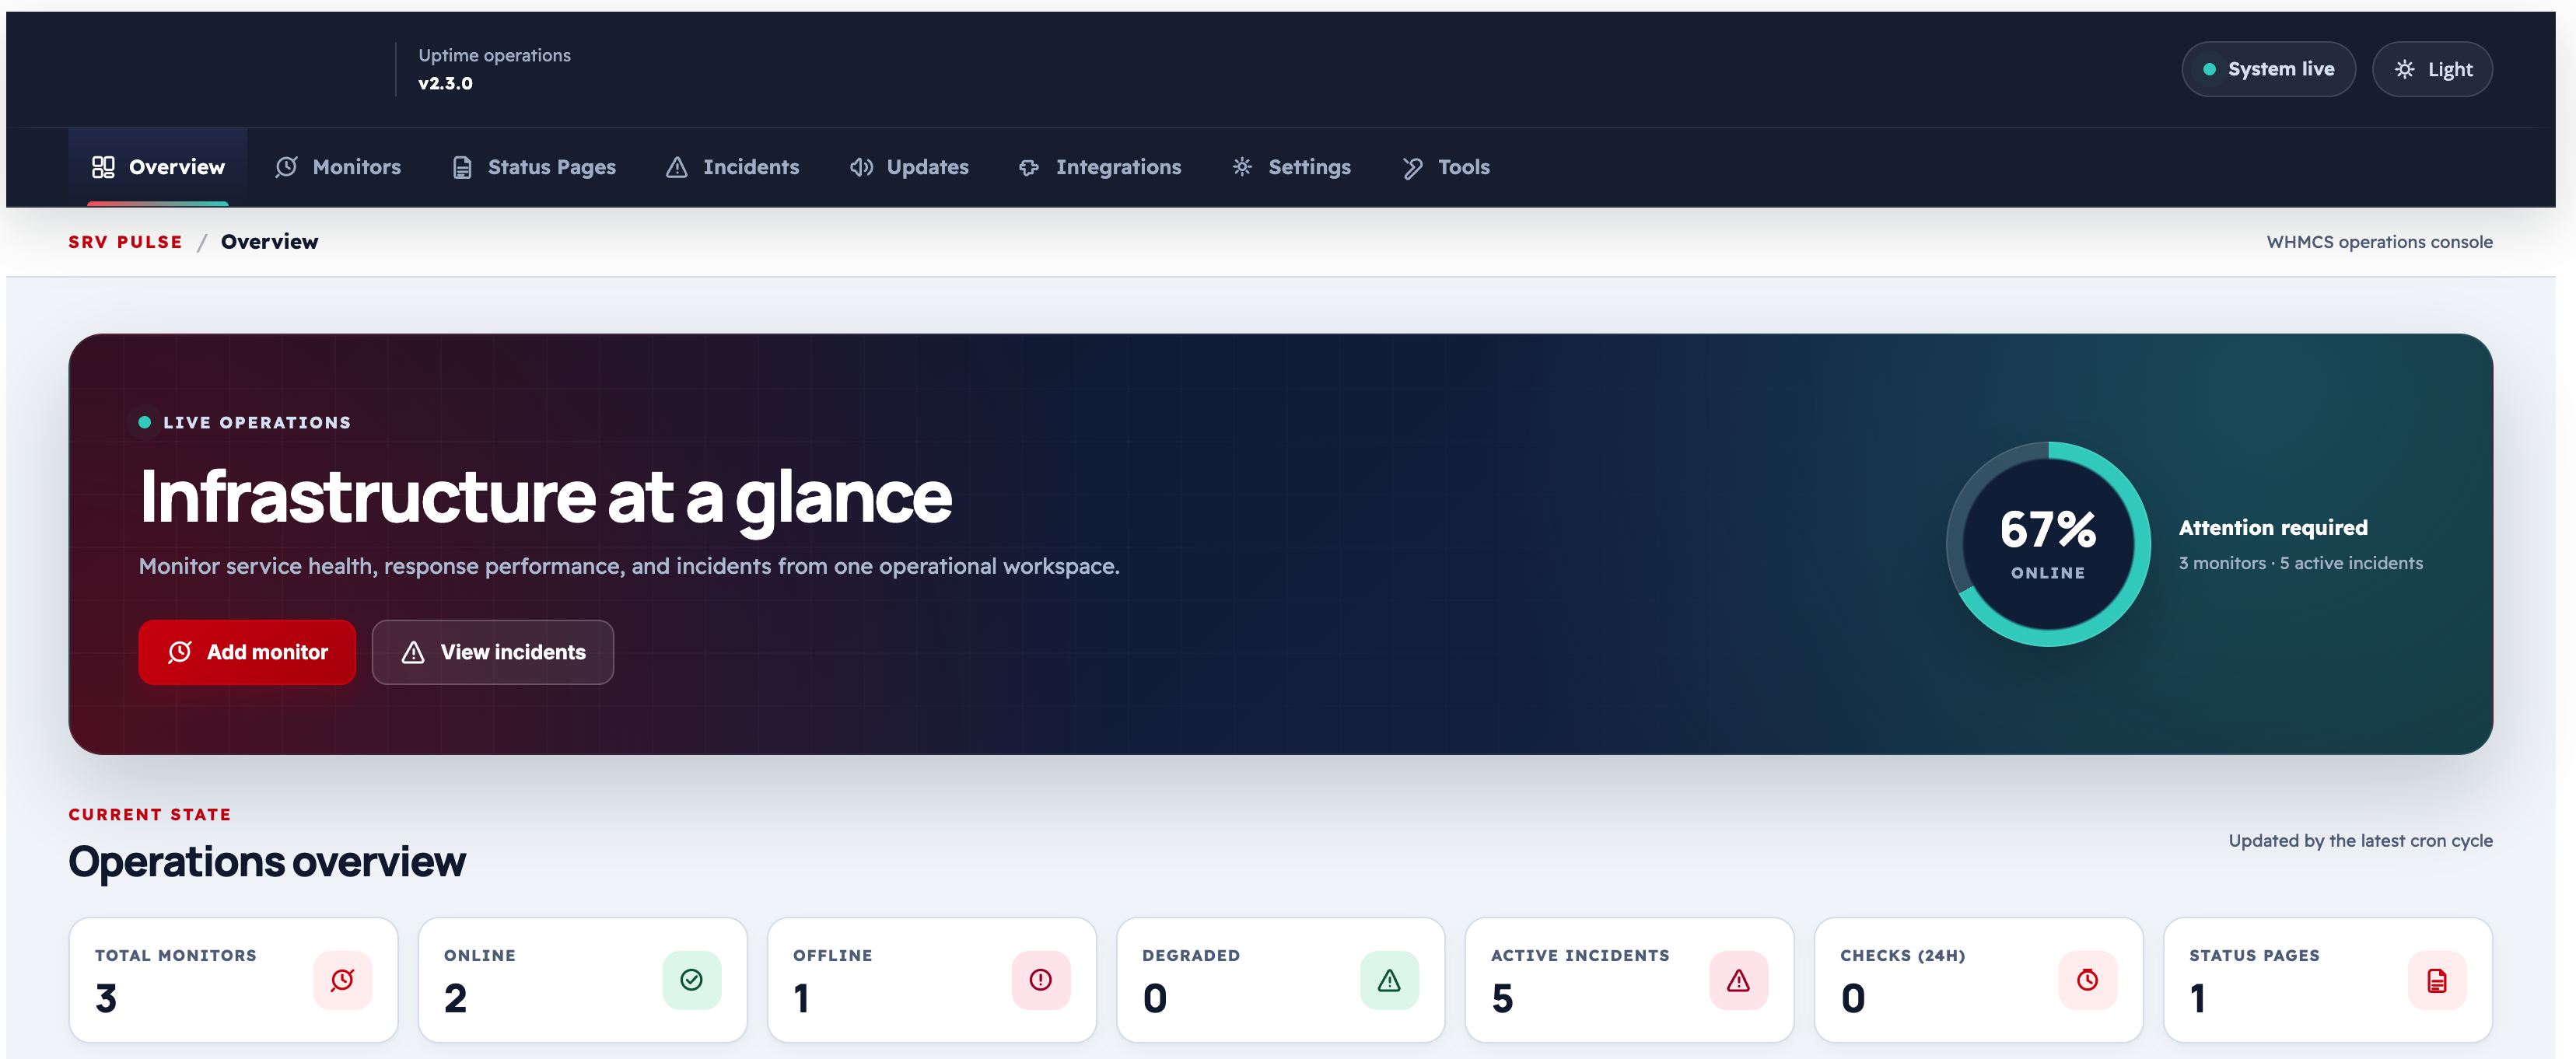Toggle the Light theme switch
This screenshot has width=2576, height=1059.
[x=2432, y=69]
